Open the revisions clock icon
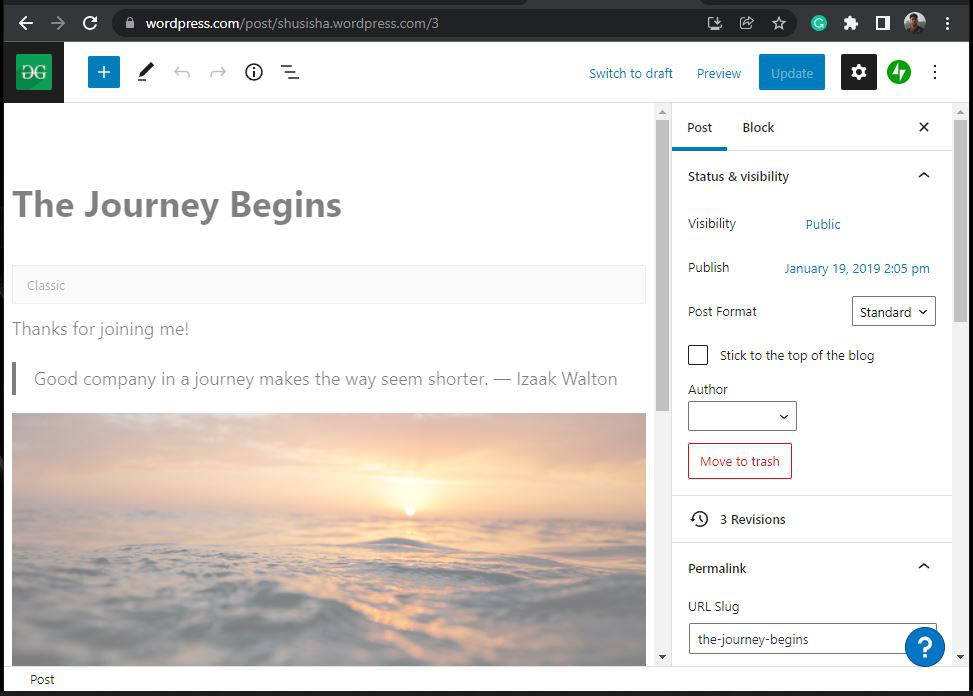 [x=699, y=519]
